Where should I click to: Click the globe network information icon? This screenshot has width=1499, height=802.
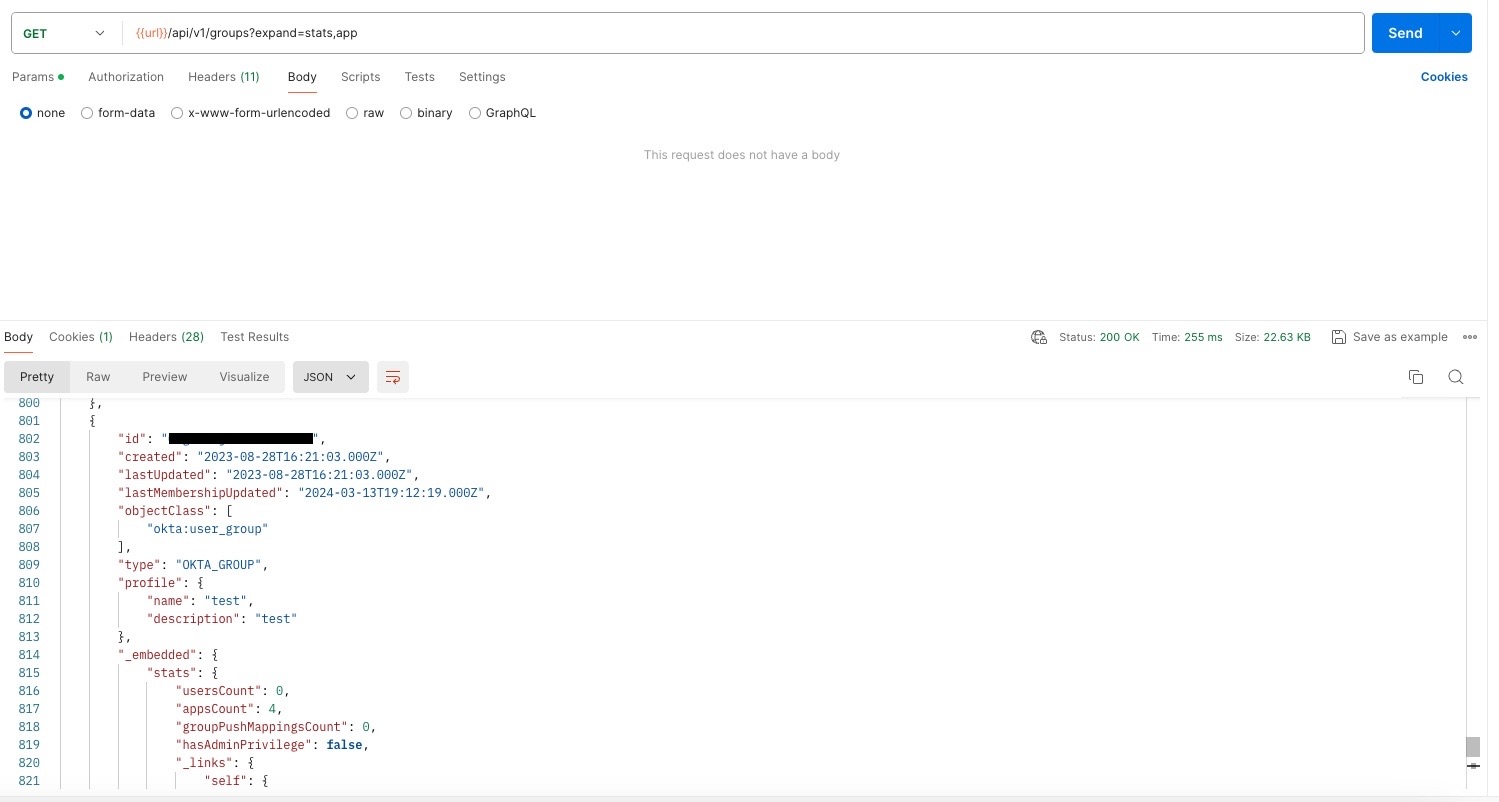click(1039, 337)
